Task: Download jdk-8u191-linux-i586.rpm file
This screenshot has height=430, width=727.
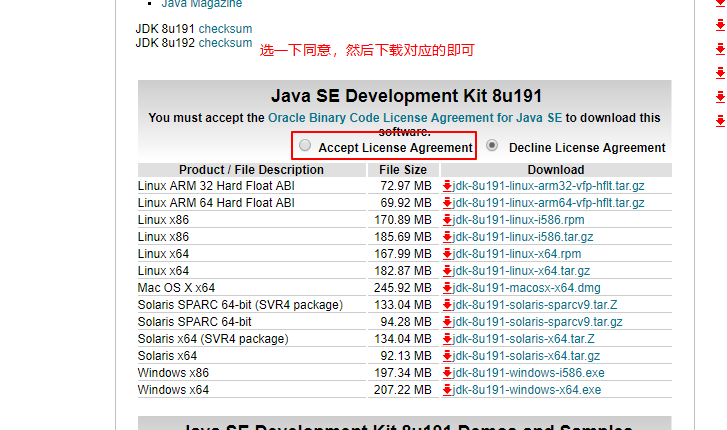Action: tap(518, 220)
